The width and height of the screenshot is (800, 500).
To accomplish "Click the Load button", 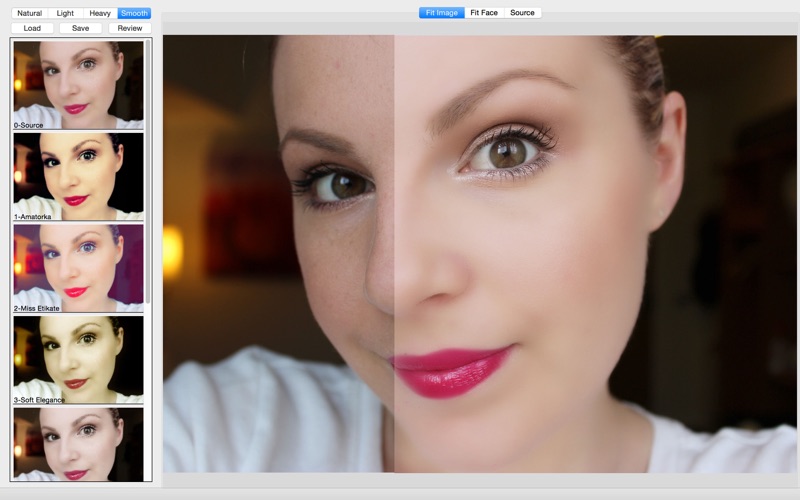I will click(32, 28).
